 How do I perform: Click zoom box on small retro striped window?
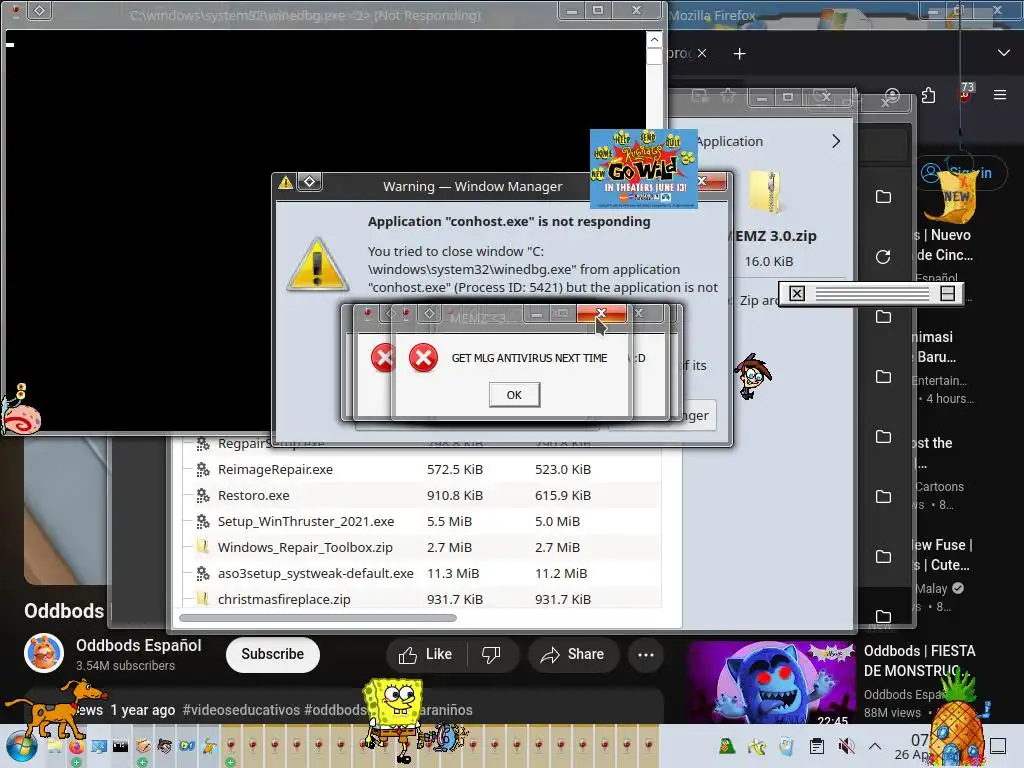[x=947, y=294]
